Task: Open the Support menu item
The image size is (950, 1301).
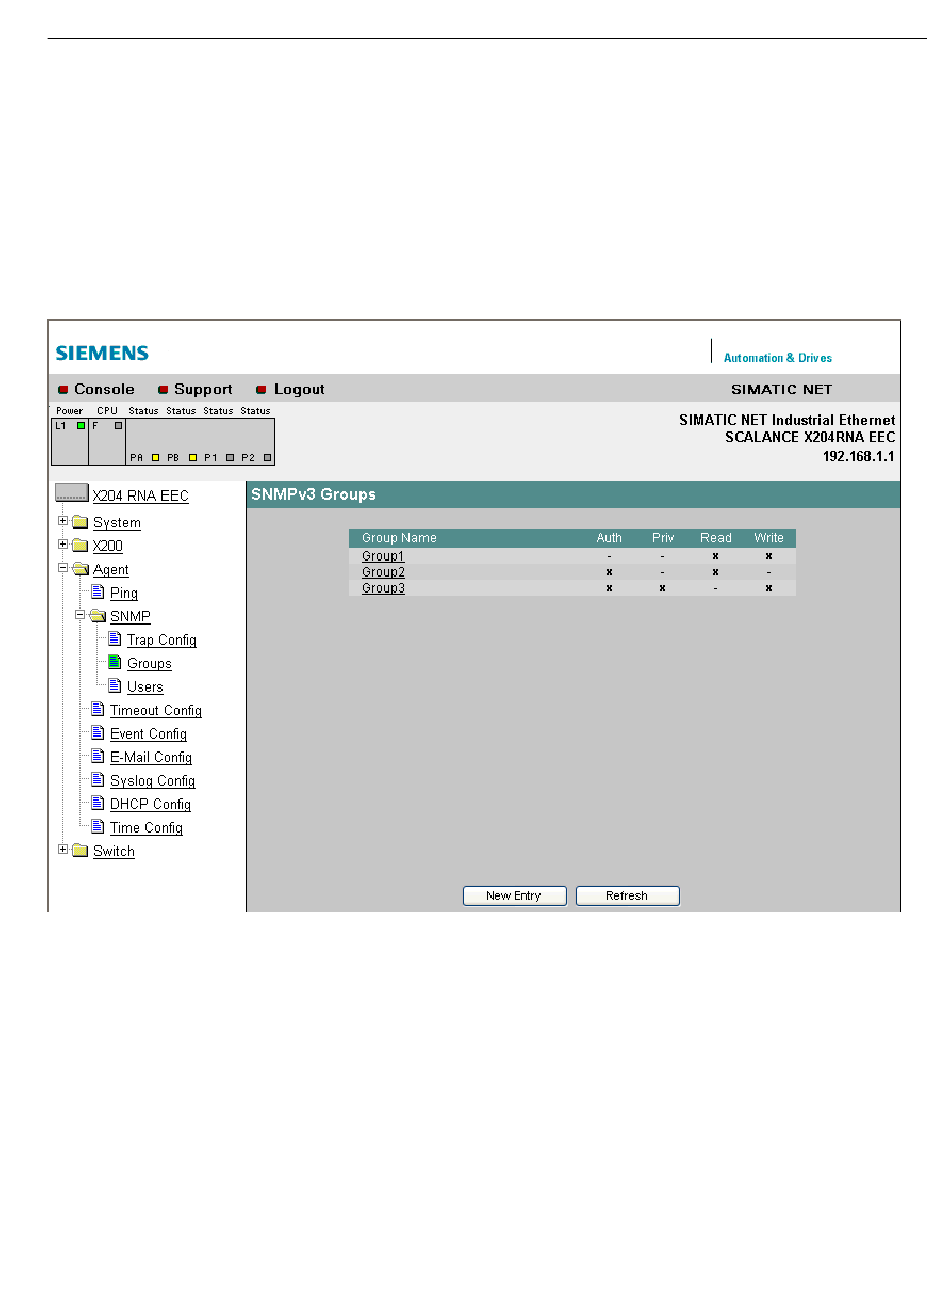Action: [203, 390]
